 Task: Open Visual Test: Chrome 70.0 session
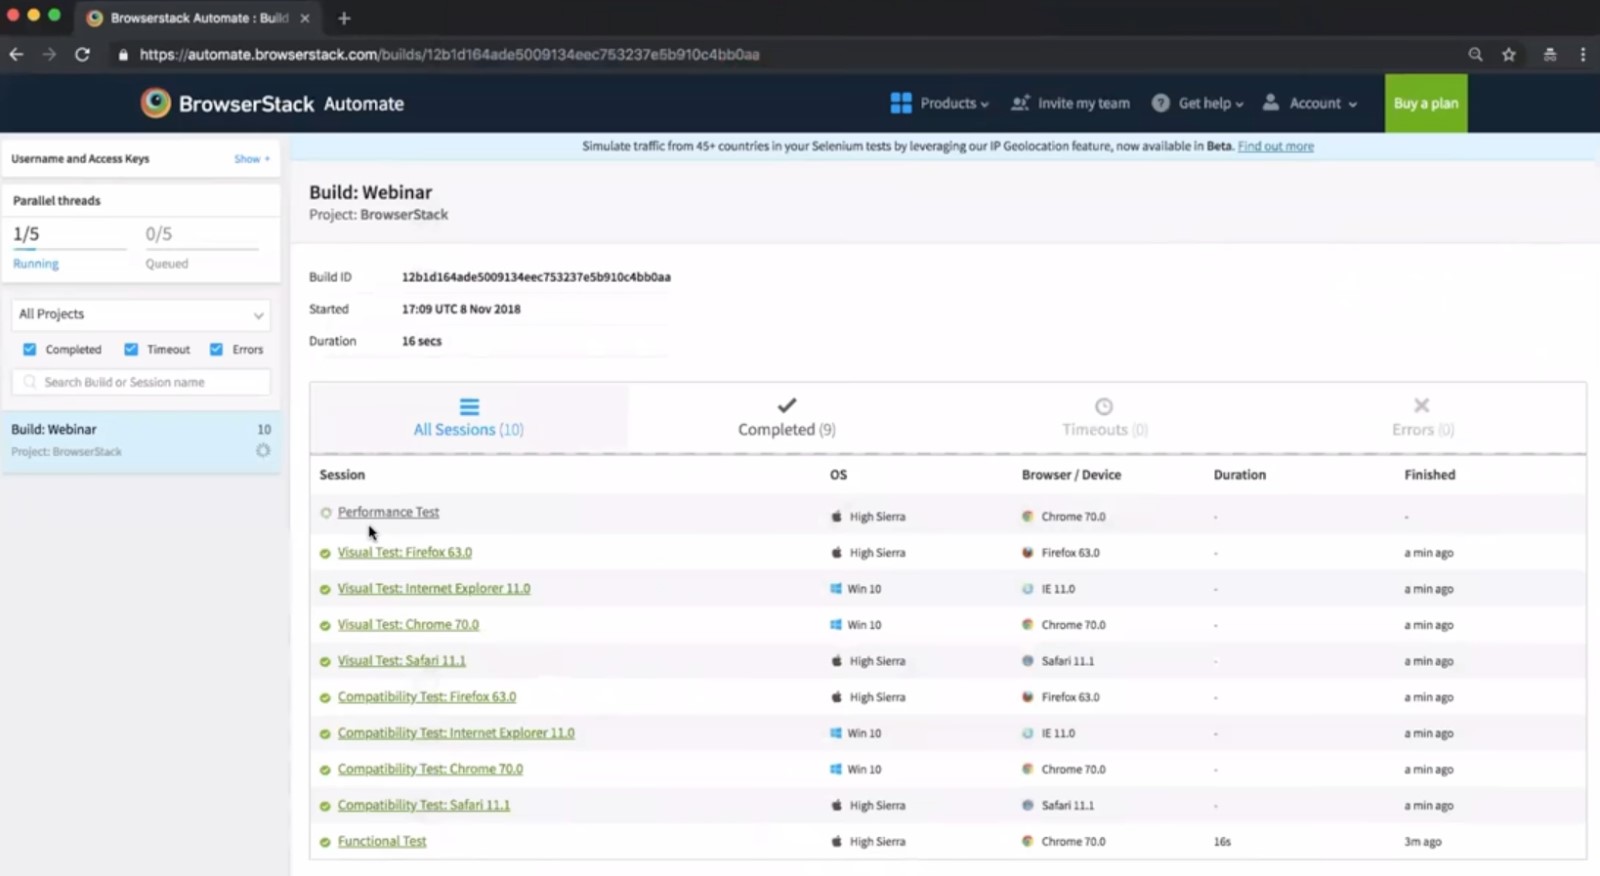click(x=408, y=624)
